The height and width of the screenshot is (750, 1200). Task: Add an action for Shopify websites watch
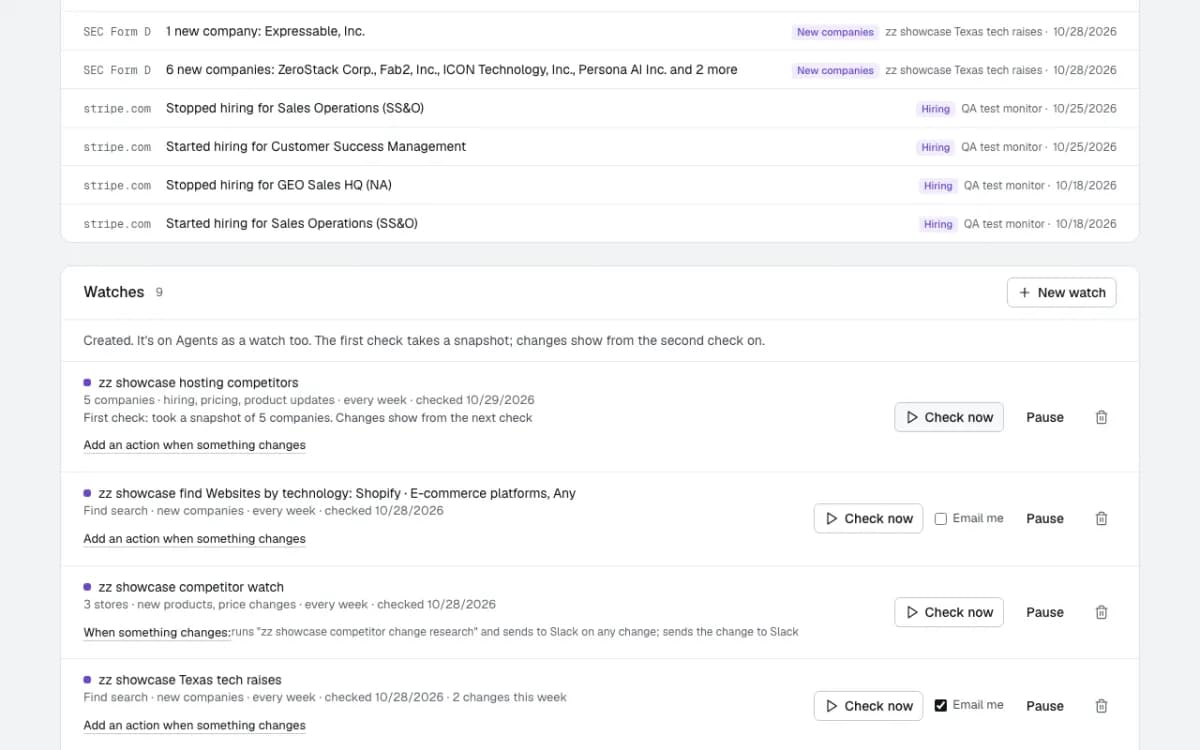(195, 539)
